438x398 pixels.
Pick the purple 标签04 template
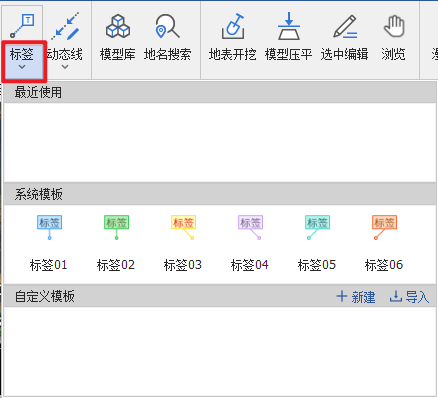(x=250, y=243)
